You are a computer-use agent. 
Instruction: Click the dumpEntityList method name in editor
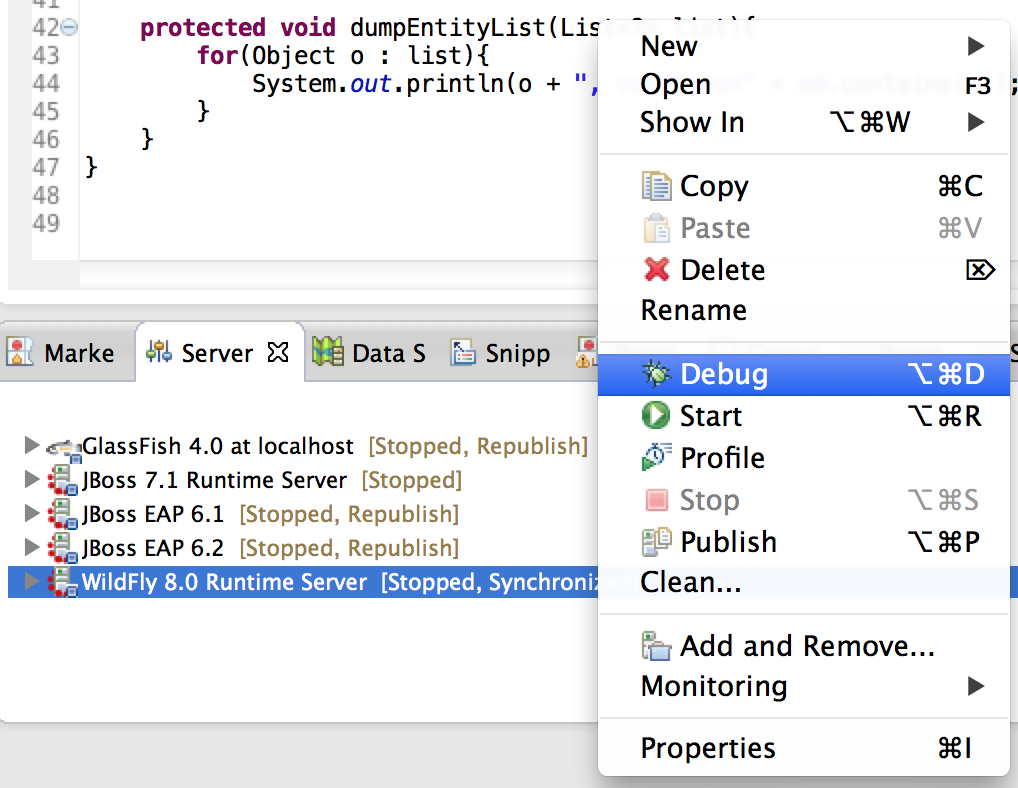[448, 28]
